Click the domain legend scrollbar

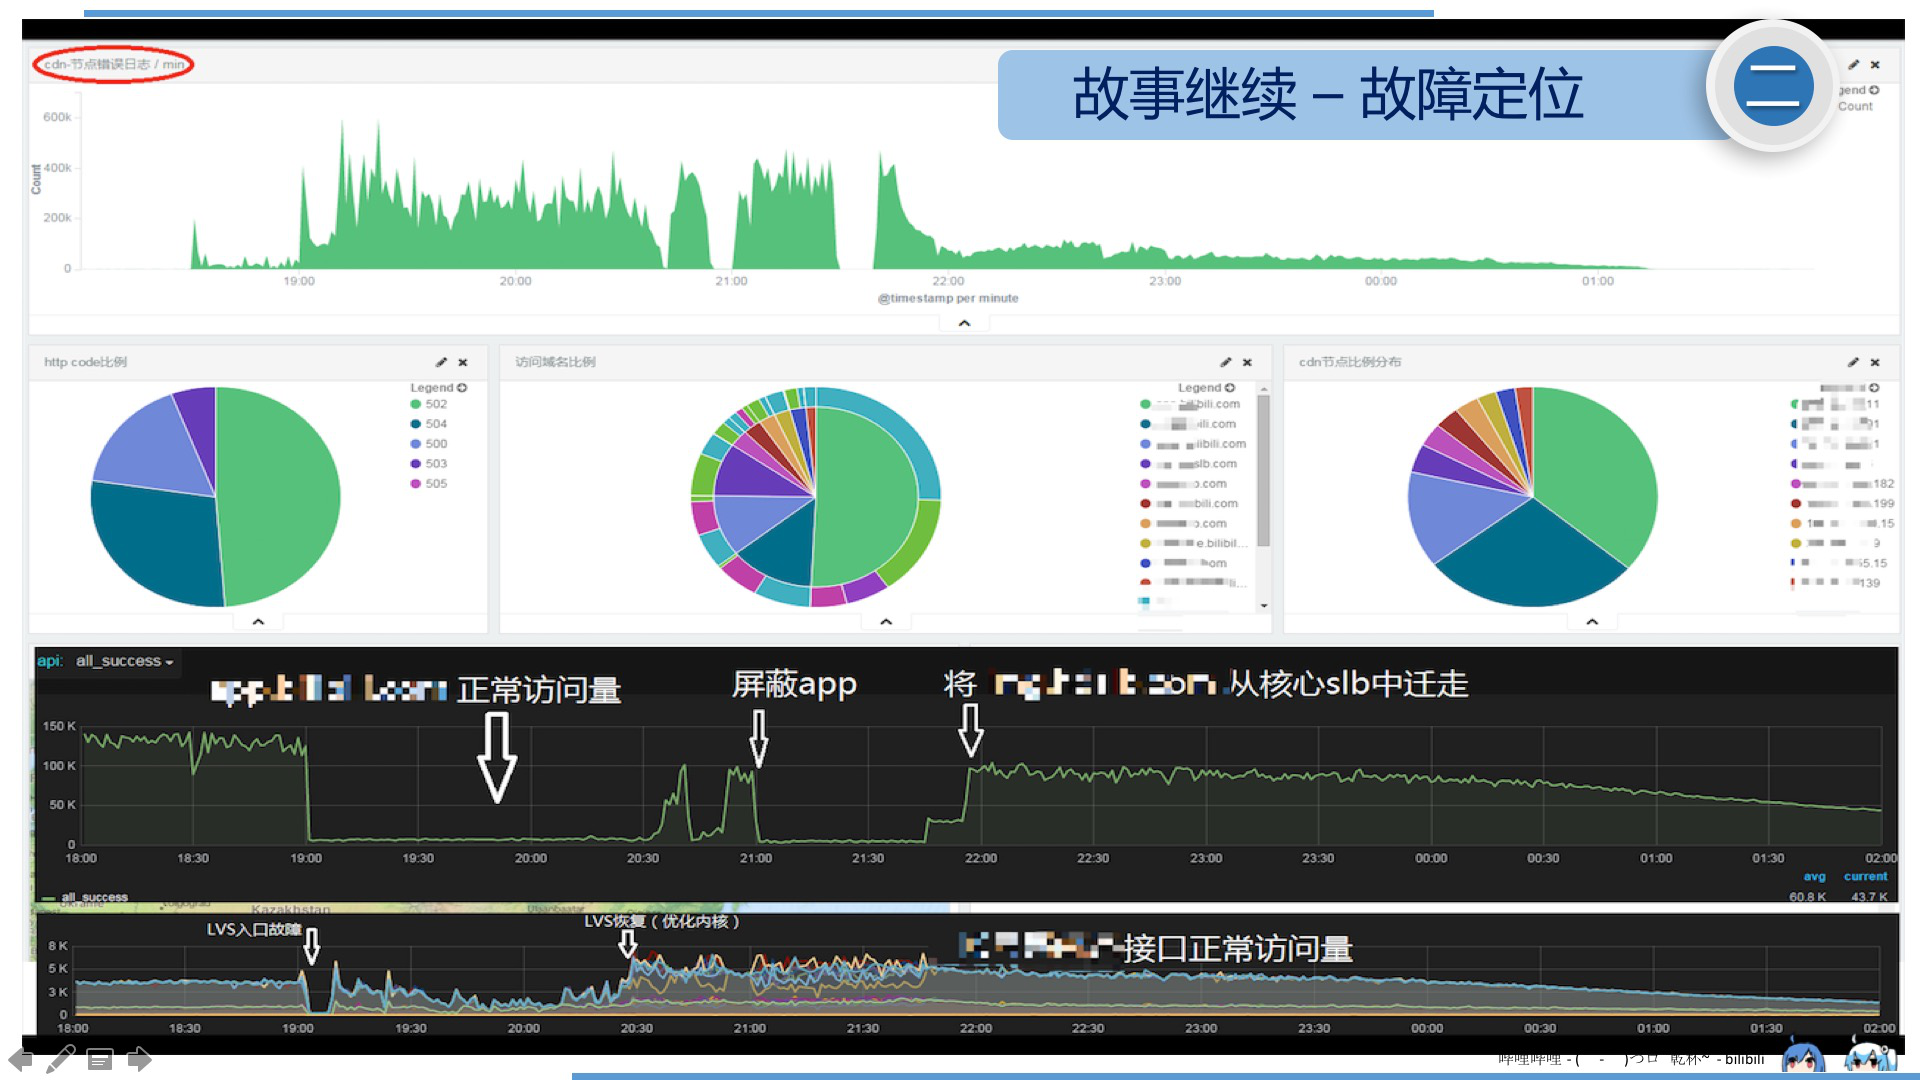[1264, 470]
